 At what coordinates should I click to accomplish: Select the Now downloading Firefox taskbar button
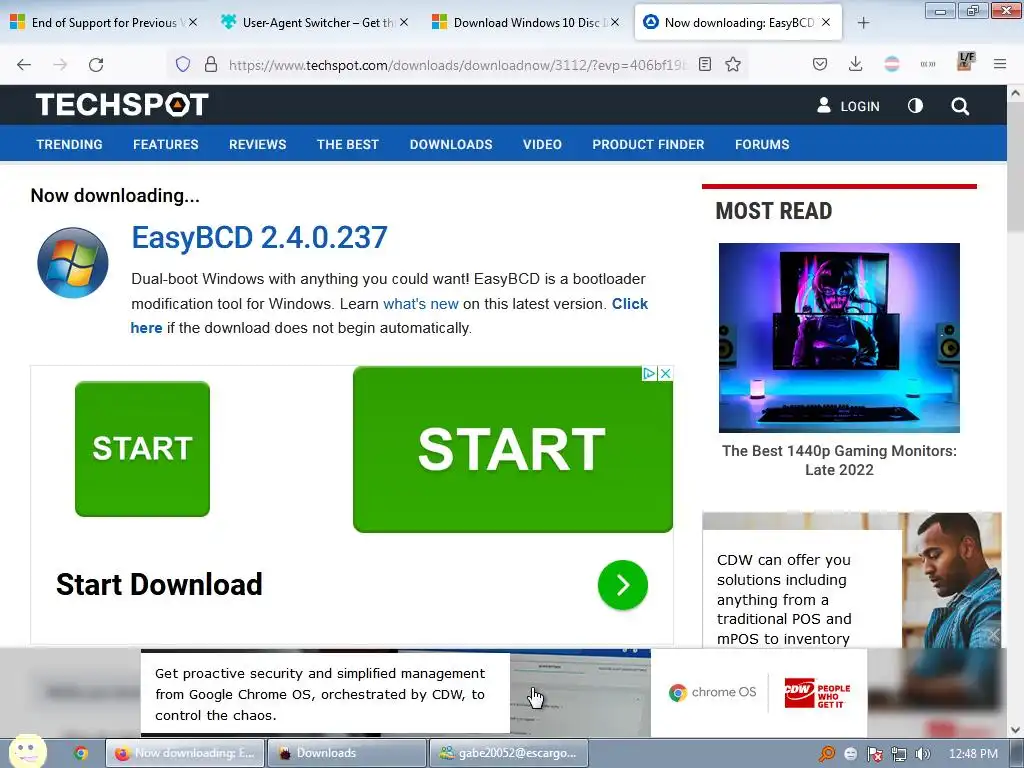(x=185, y=753)
